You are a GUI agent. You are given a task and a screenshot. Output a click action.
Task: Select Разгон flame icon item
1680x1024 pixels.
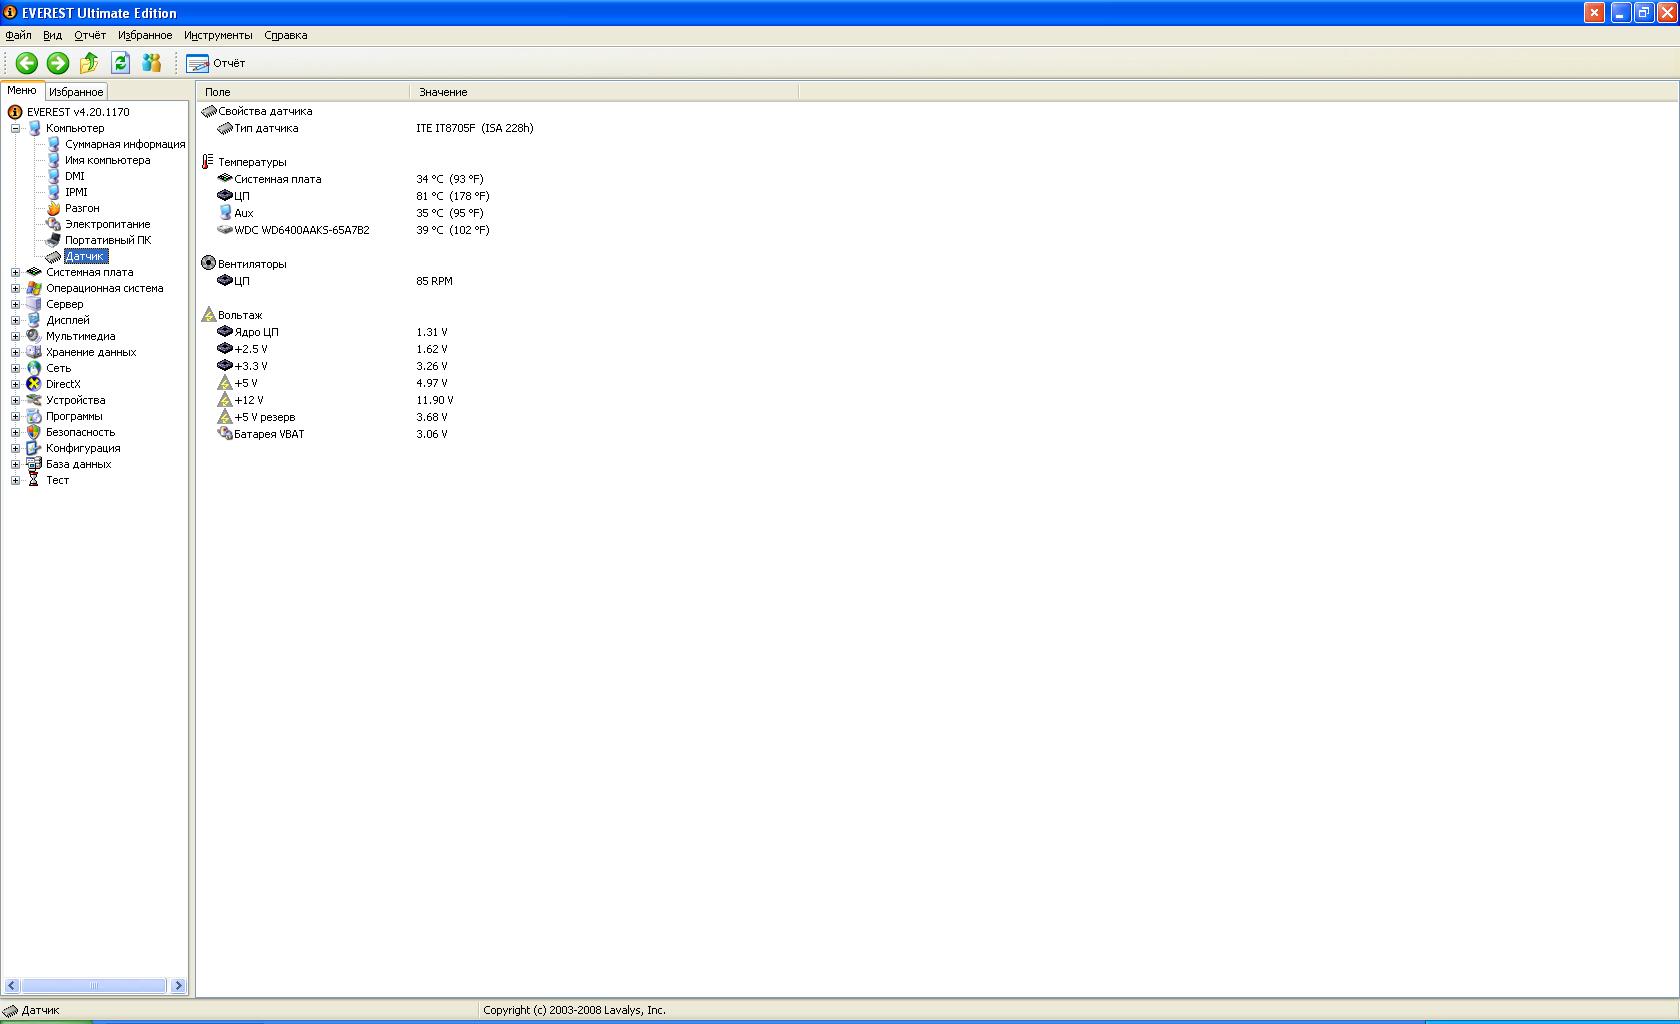(81, 208)
